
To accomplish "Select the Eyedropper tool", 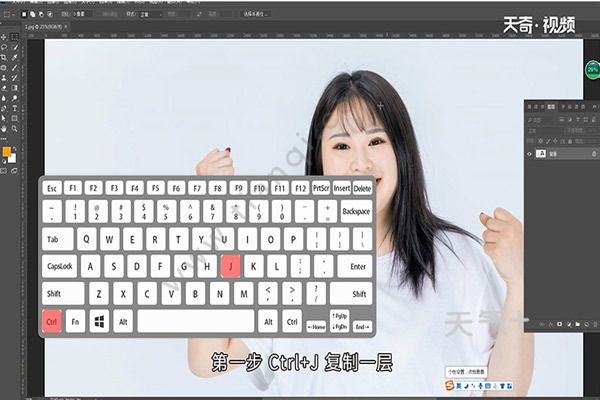I will [15, 57].
